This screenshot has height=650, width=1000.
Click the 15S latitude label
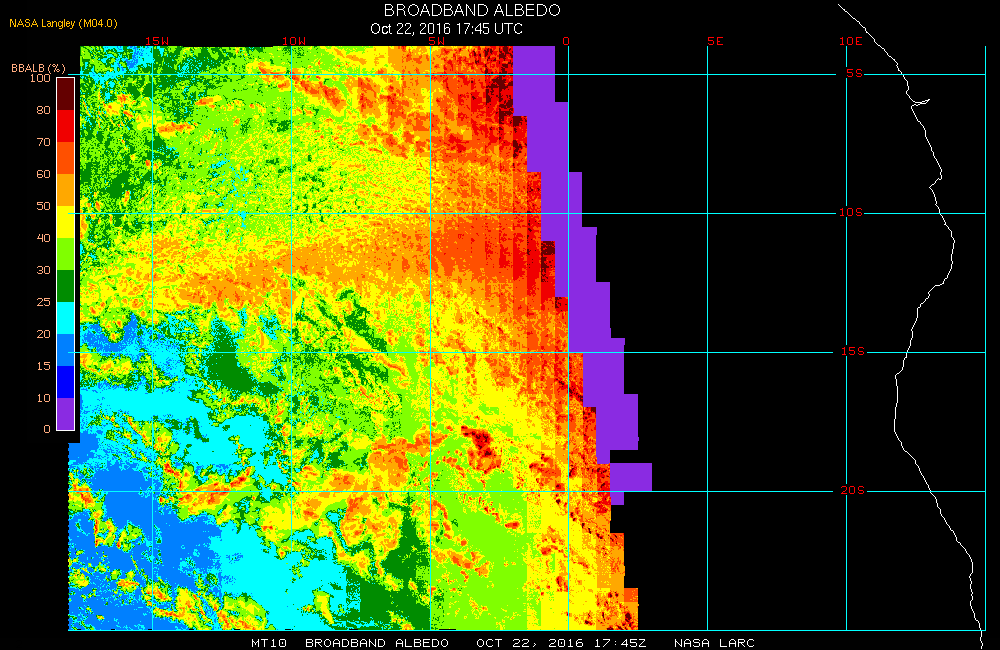click(x=853, y=351)
